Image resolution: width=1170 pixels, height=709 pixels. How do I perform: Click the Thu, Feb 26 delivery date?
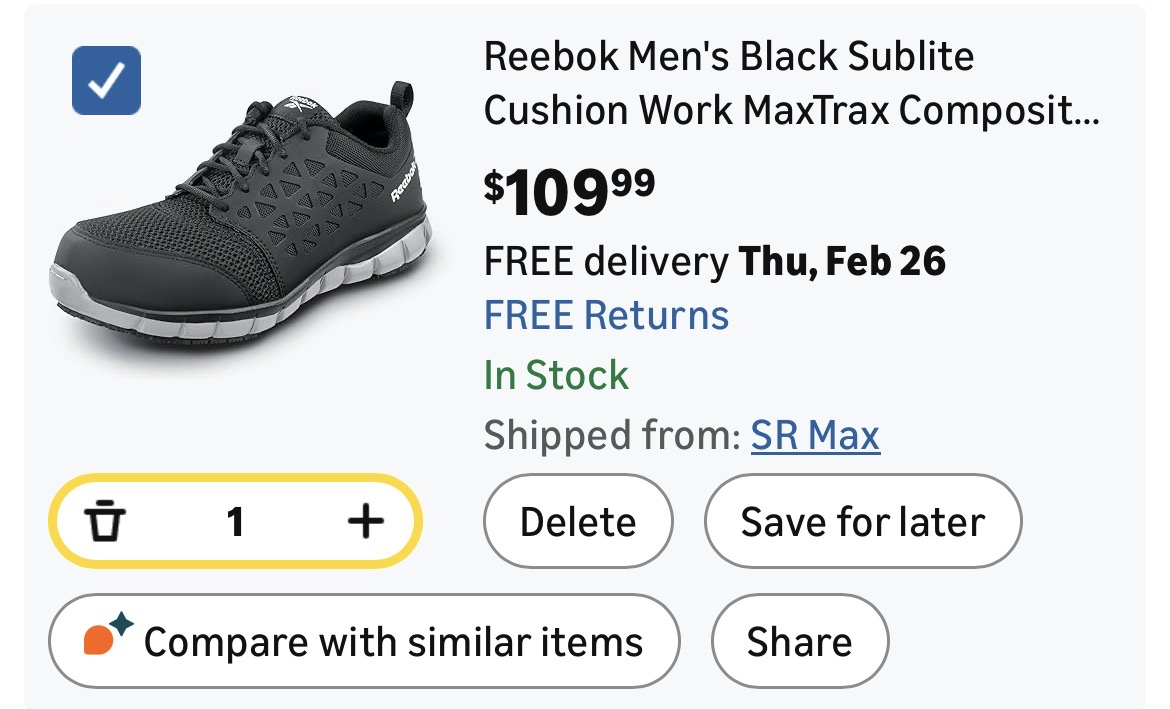tap(842, 262)
